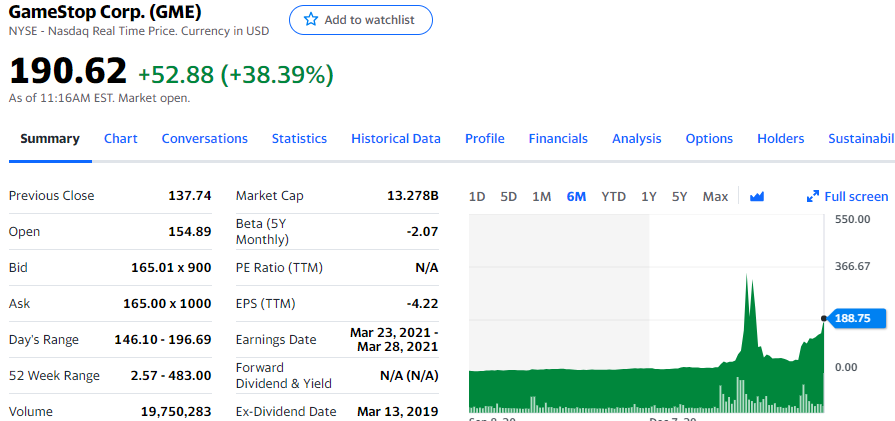This screenshot has height=421, width=895.
Task: Click the GameStop Corp. (GME) heading
Action: [105, 11]
